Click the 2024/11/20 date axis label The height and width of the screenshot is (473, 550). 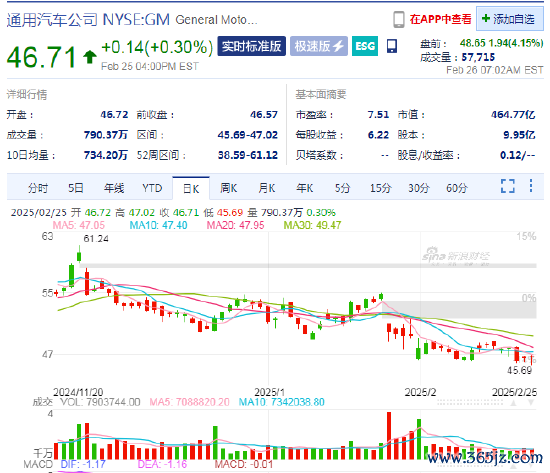click(x=78, y=392)
